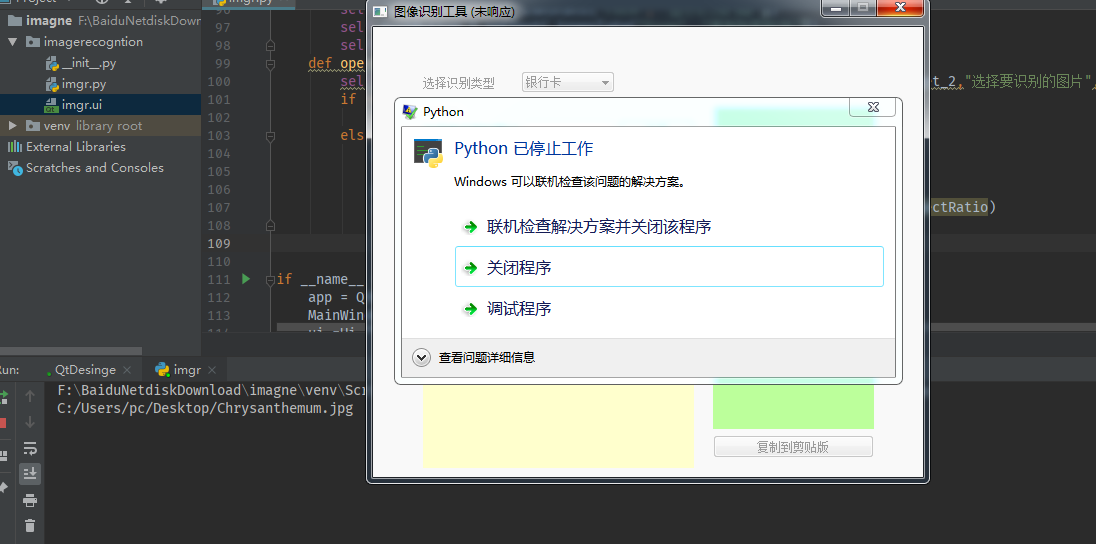Select the imgr.py tree item
The height and width of the screenshot is (544, 1096).
coord(101,84)
